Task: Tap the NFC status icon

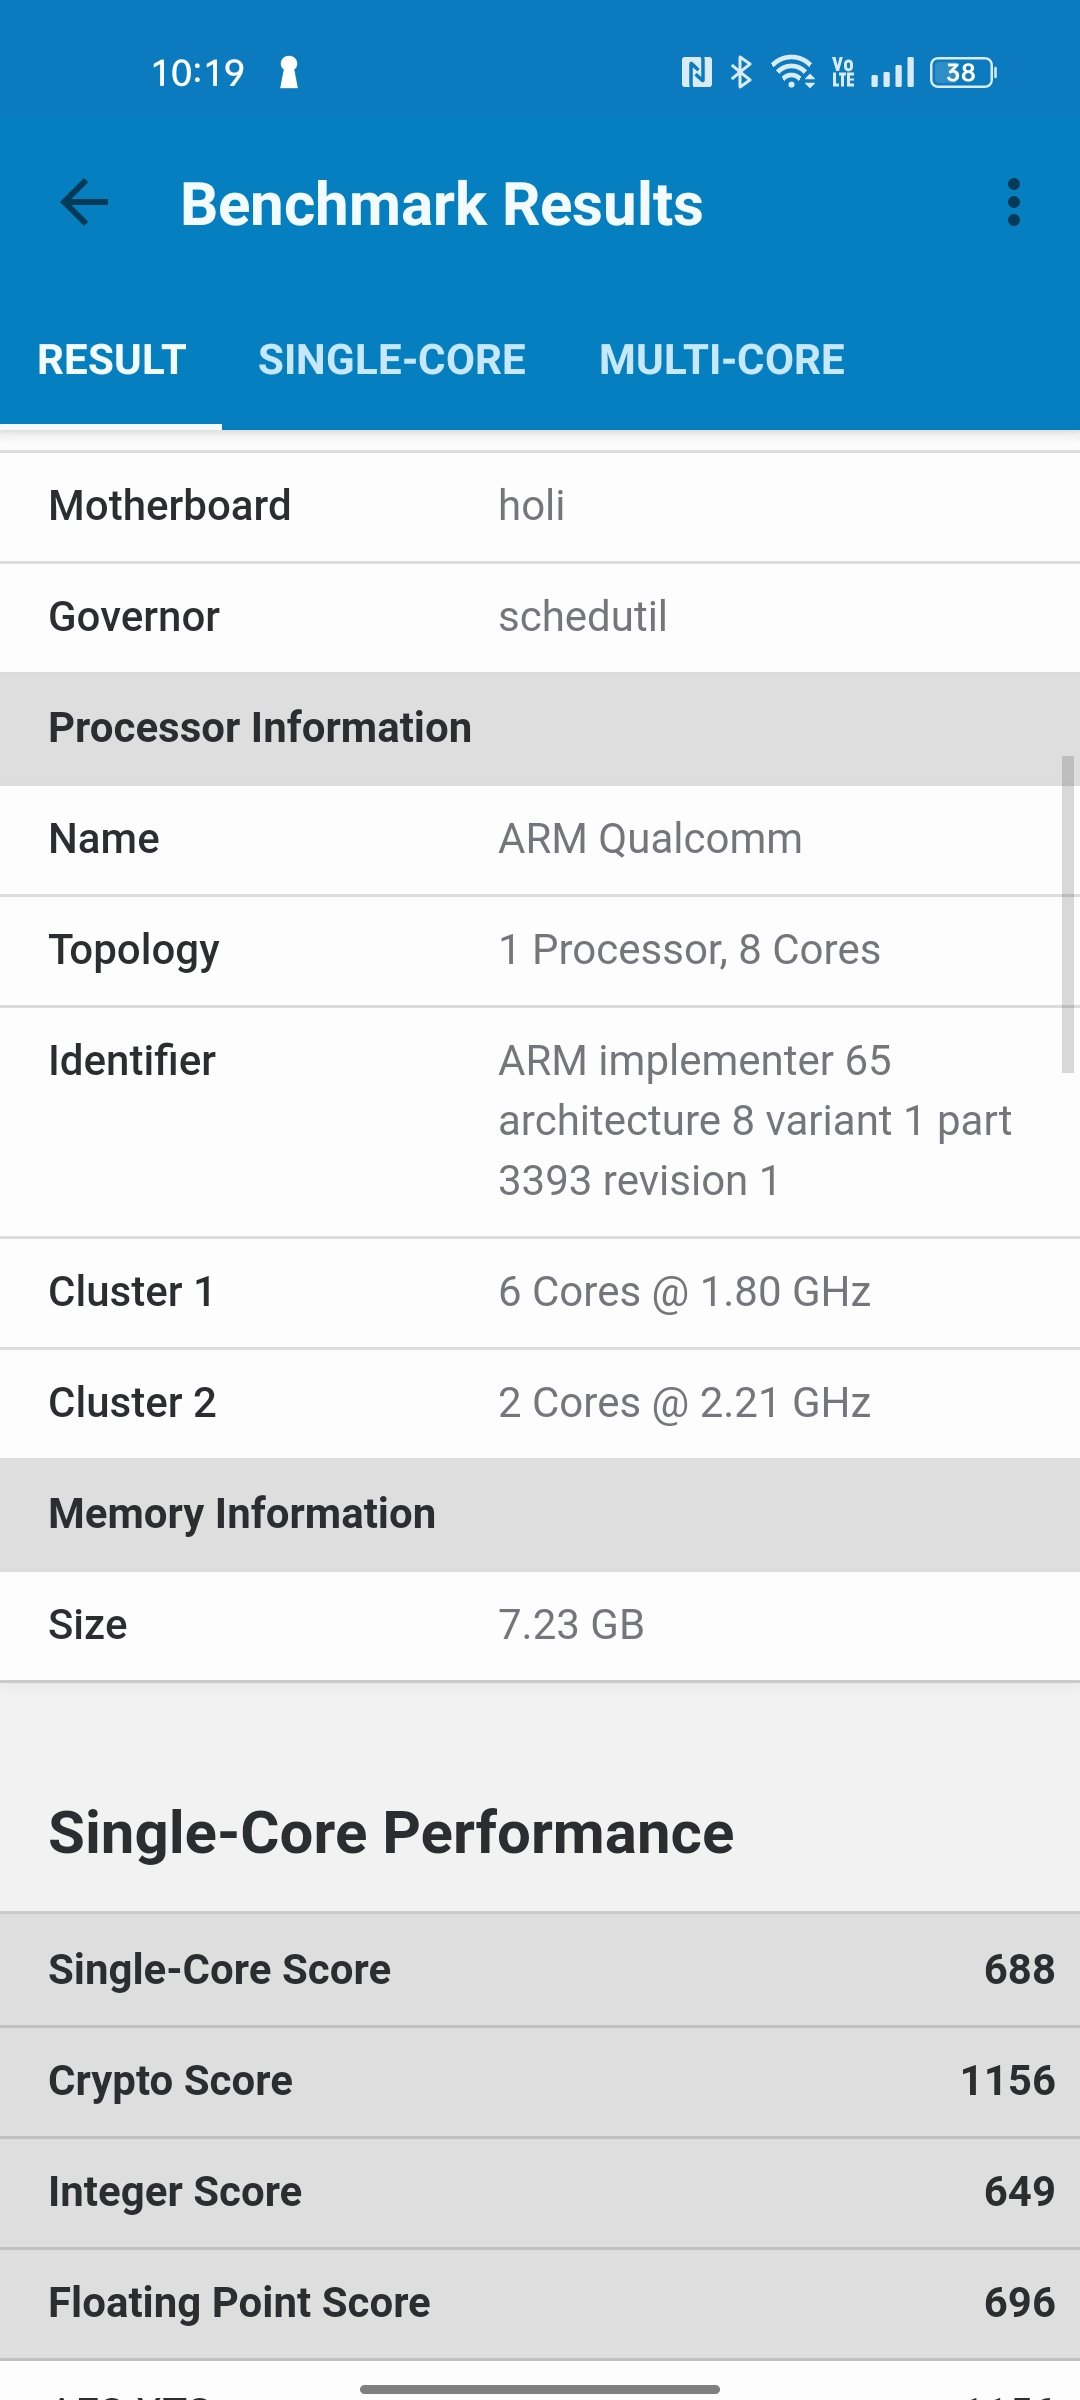Action: (x=697, y=72)
